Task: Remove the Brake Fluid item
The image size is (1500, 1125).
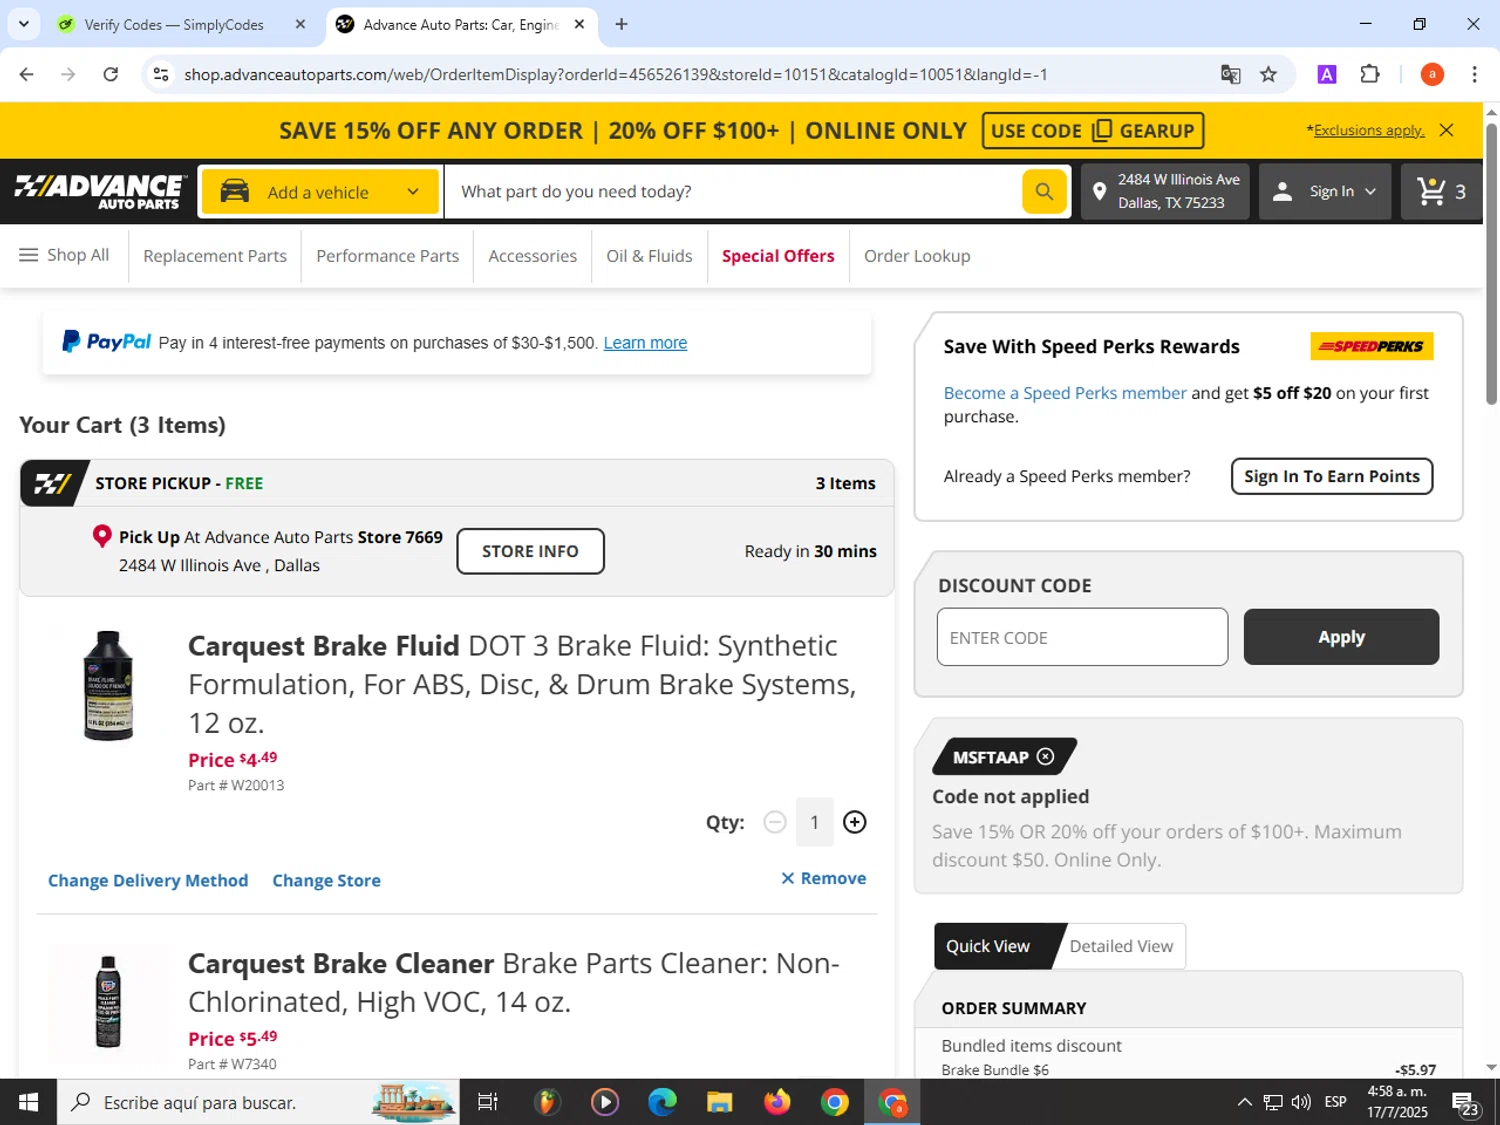Action: click(823, 878)
